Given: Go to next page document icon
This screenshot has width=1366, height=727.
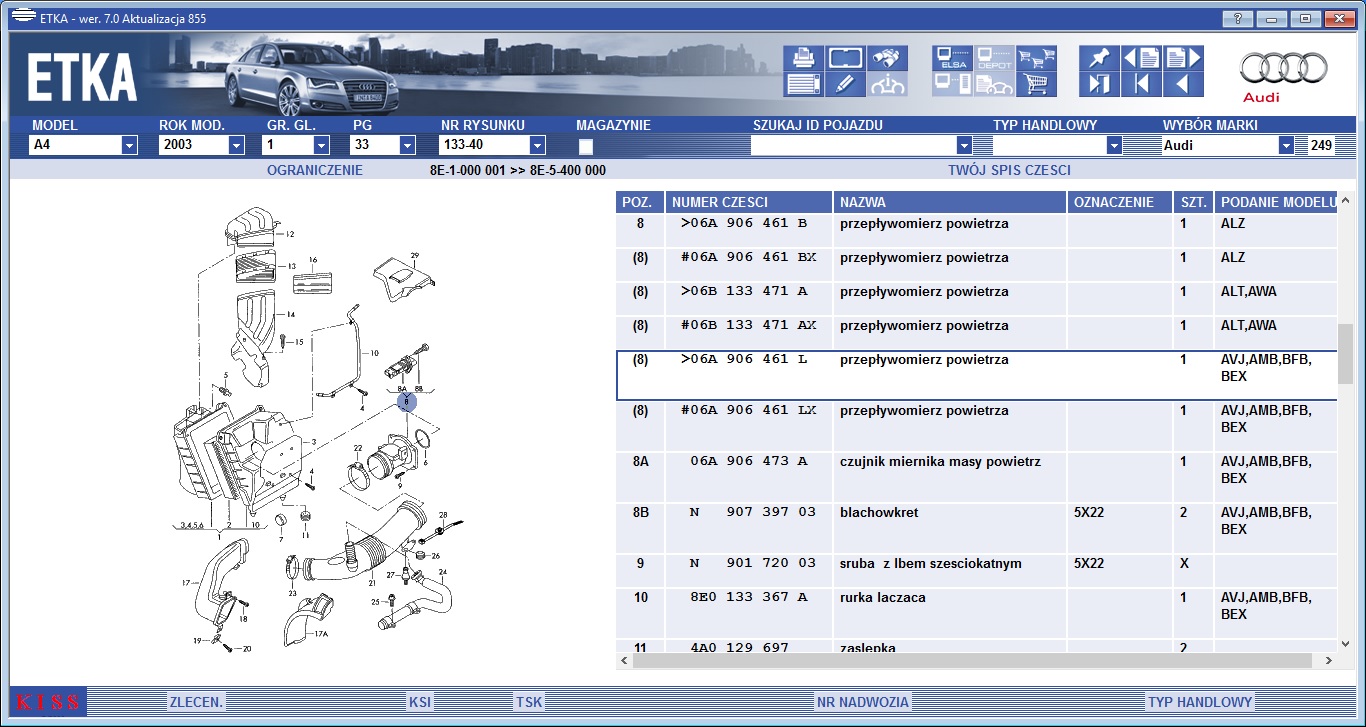Looking at the screenshot, I should point(1182,58).
